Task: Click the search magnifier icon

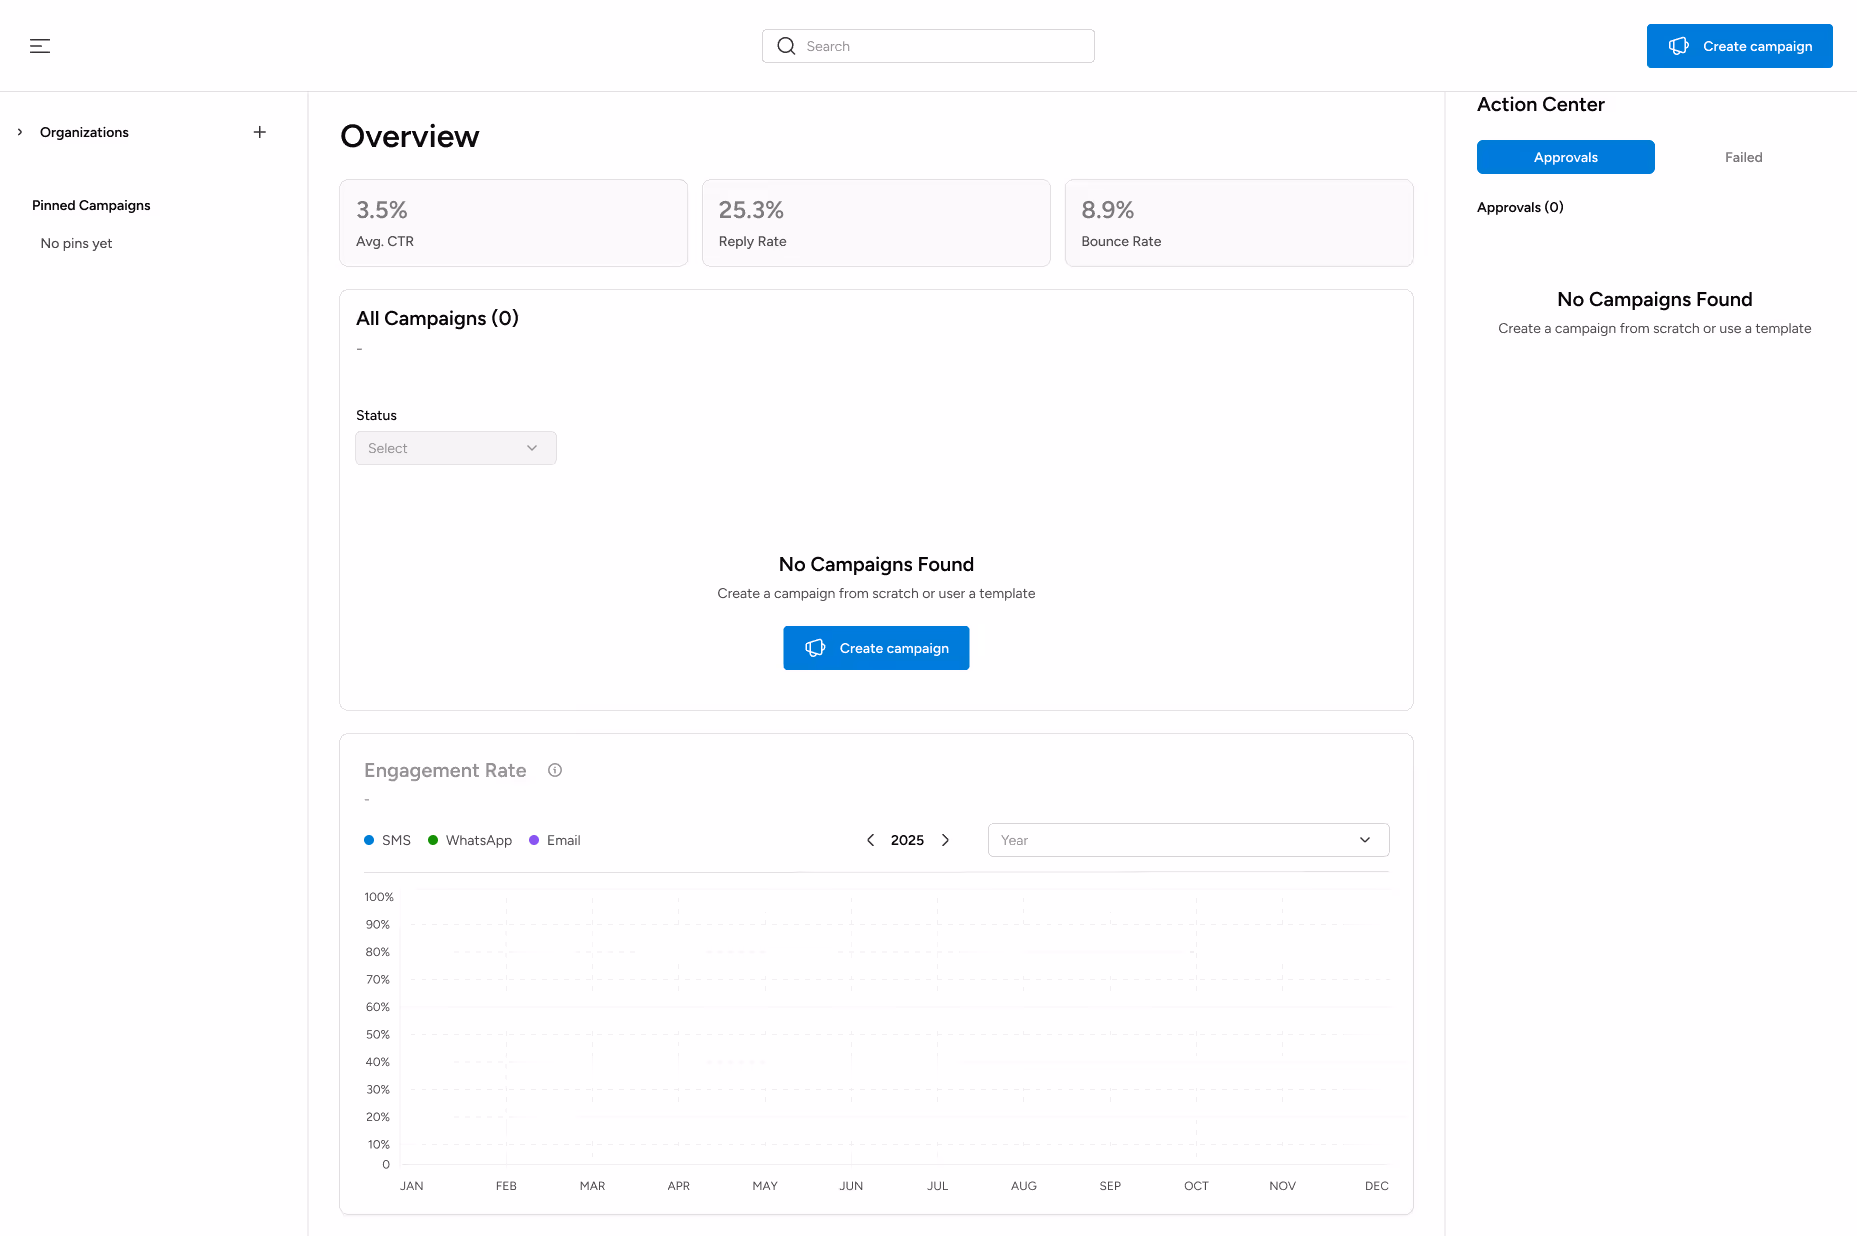Action: [787, 46]
